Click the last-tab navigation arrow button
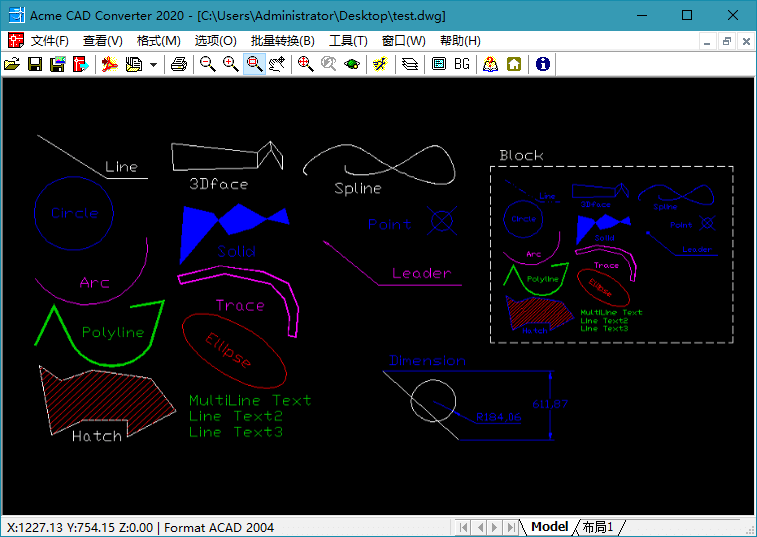 (511, 527)
